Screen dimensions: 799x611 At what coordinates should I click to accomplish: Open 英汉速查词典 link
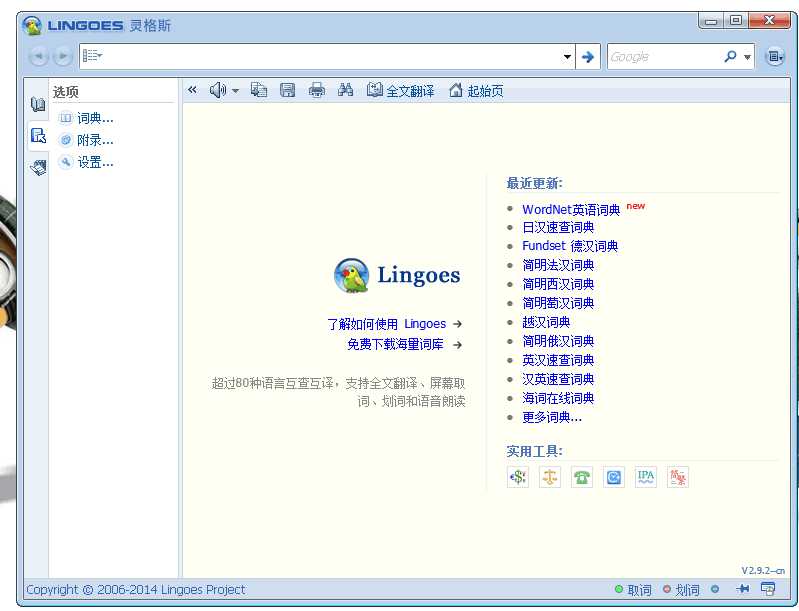pyautogui.click(x=558, y=360)
